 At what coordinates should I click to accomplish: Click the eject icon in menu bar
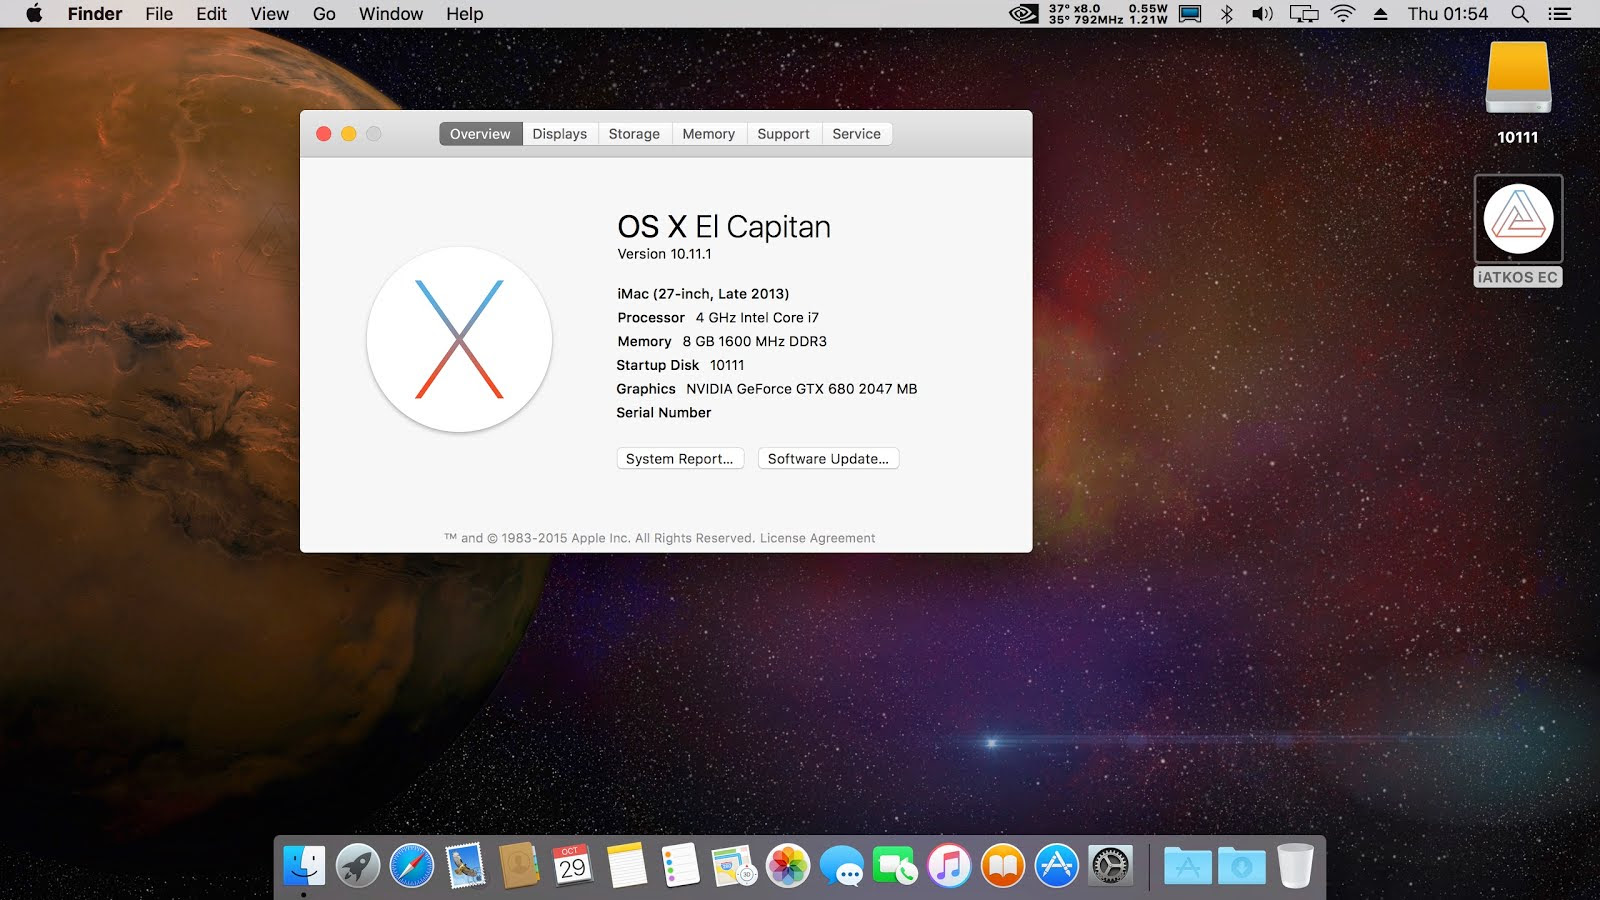point(1380,14)
